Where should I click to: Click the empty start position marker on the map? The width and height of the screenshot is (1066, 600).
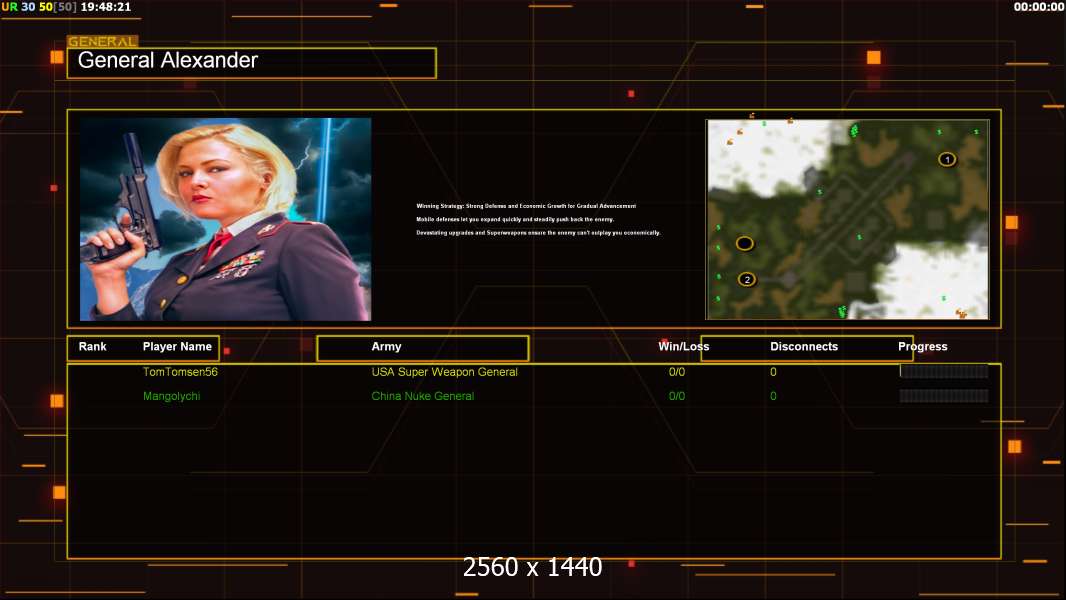(744, 243)
